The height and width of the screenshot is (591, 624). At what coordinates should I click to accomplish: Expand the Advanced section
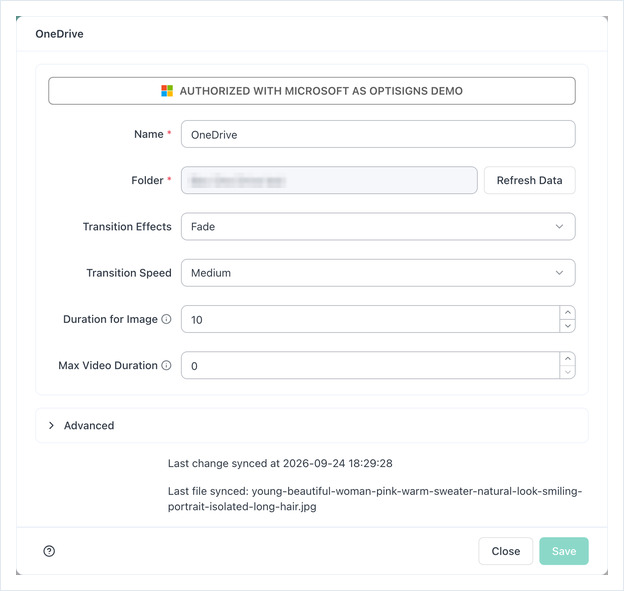312,425
